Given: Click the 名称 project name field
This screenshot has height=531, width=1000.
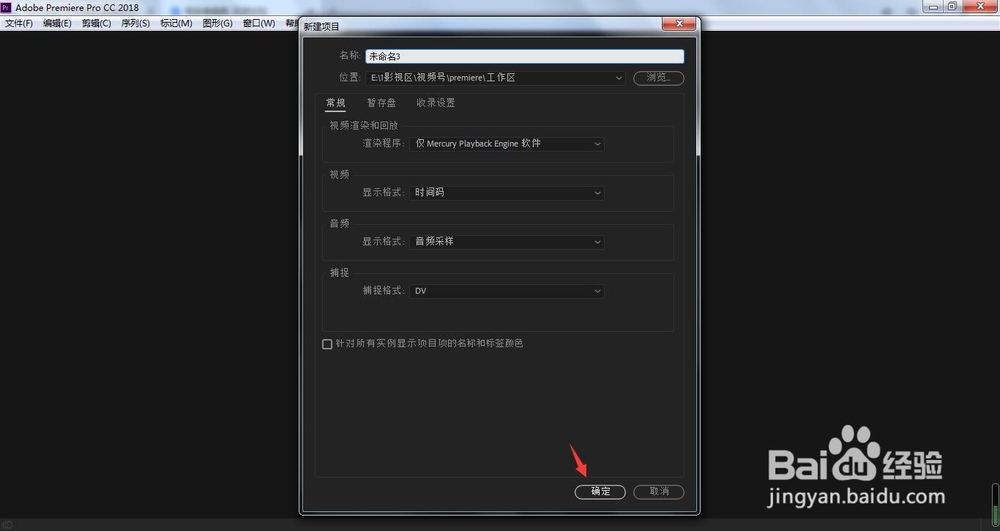Looking at the screenshot, I should 524,56.
